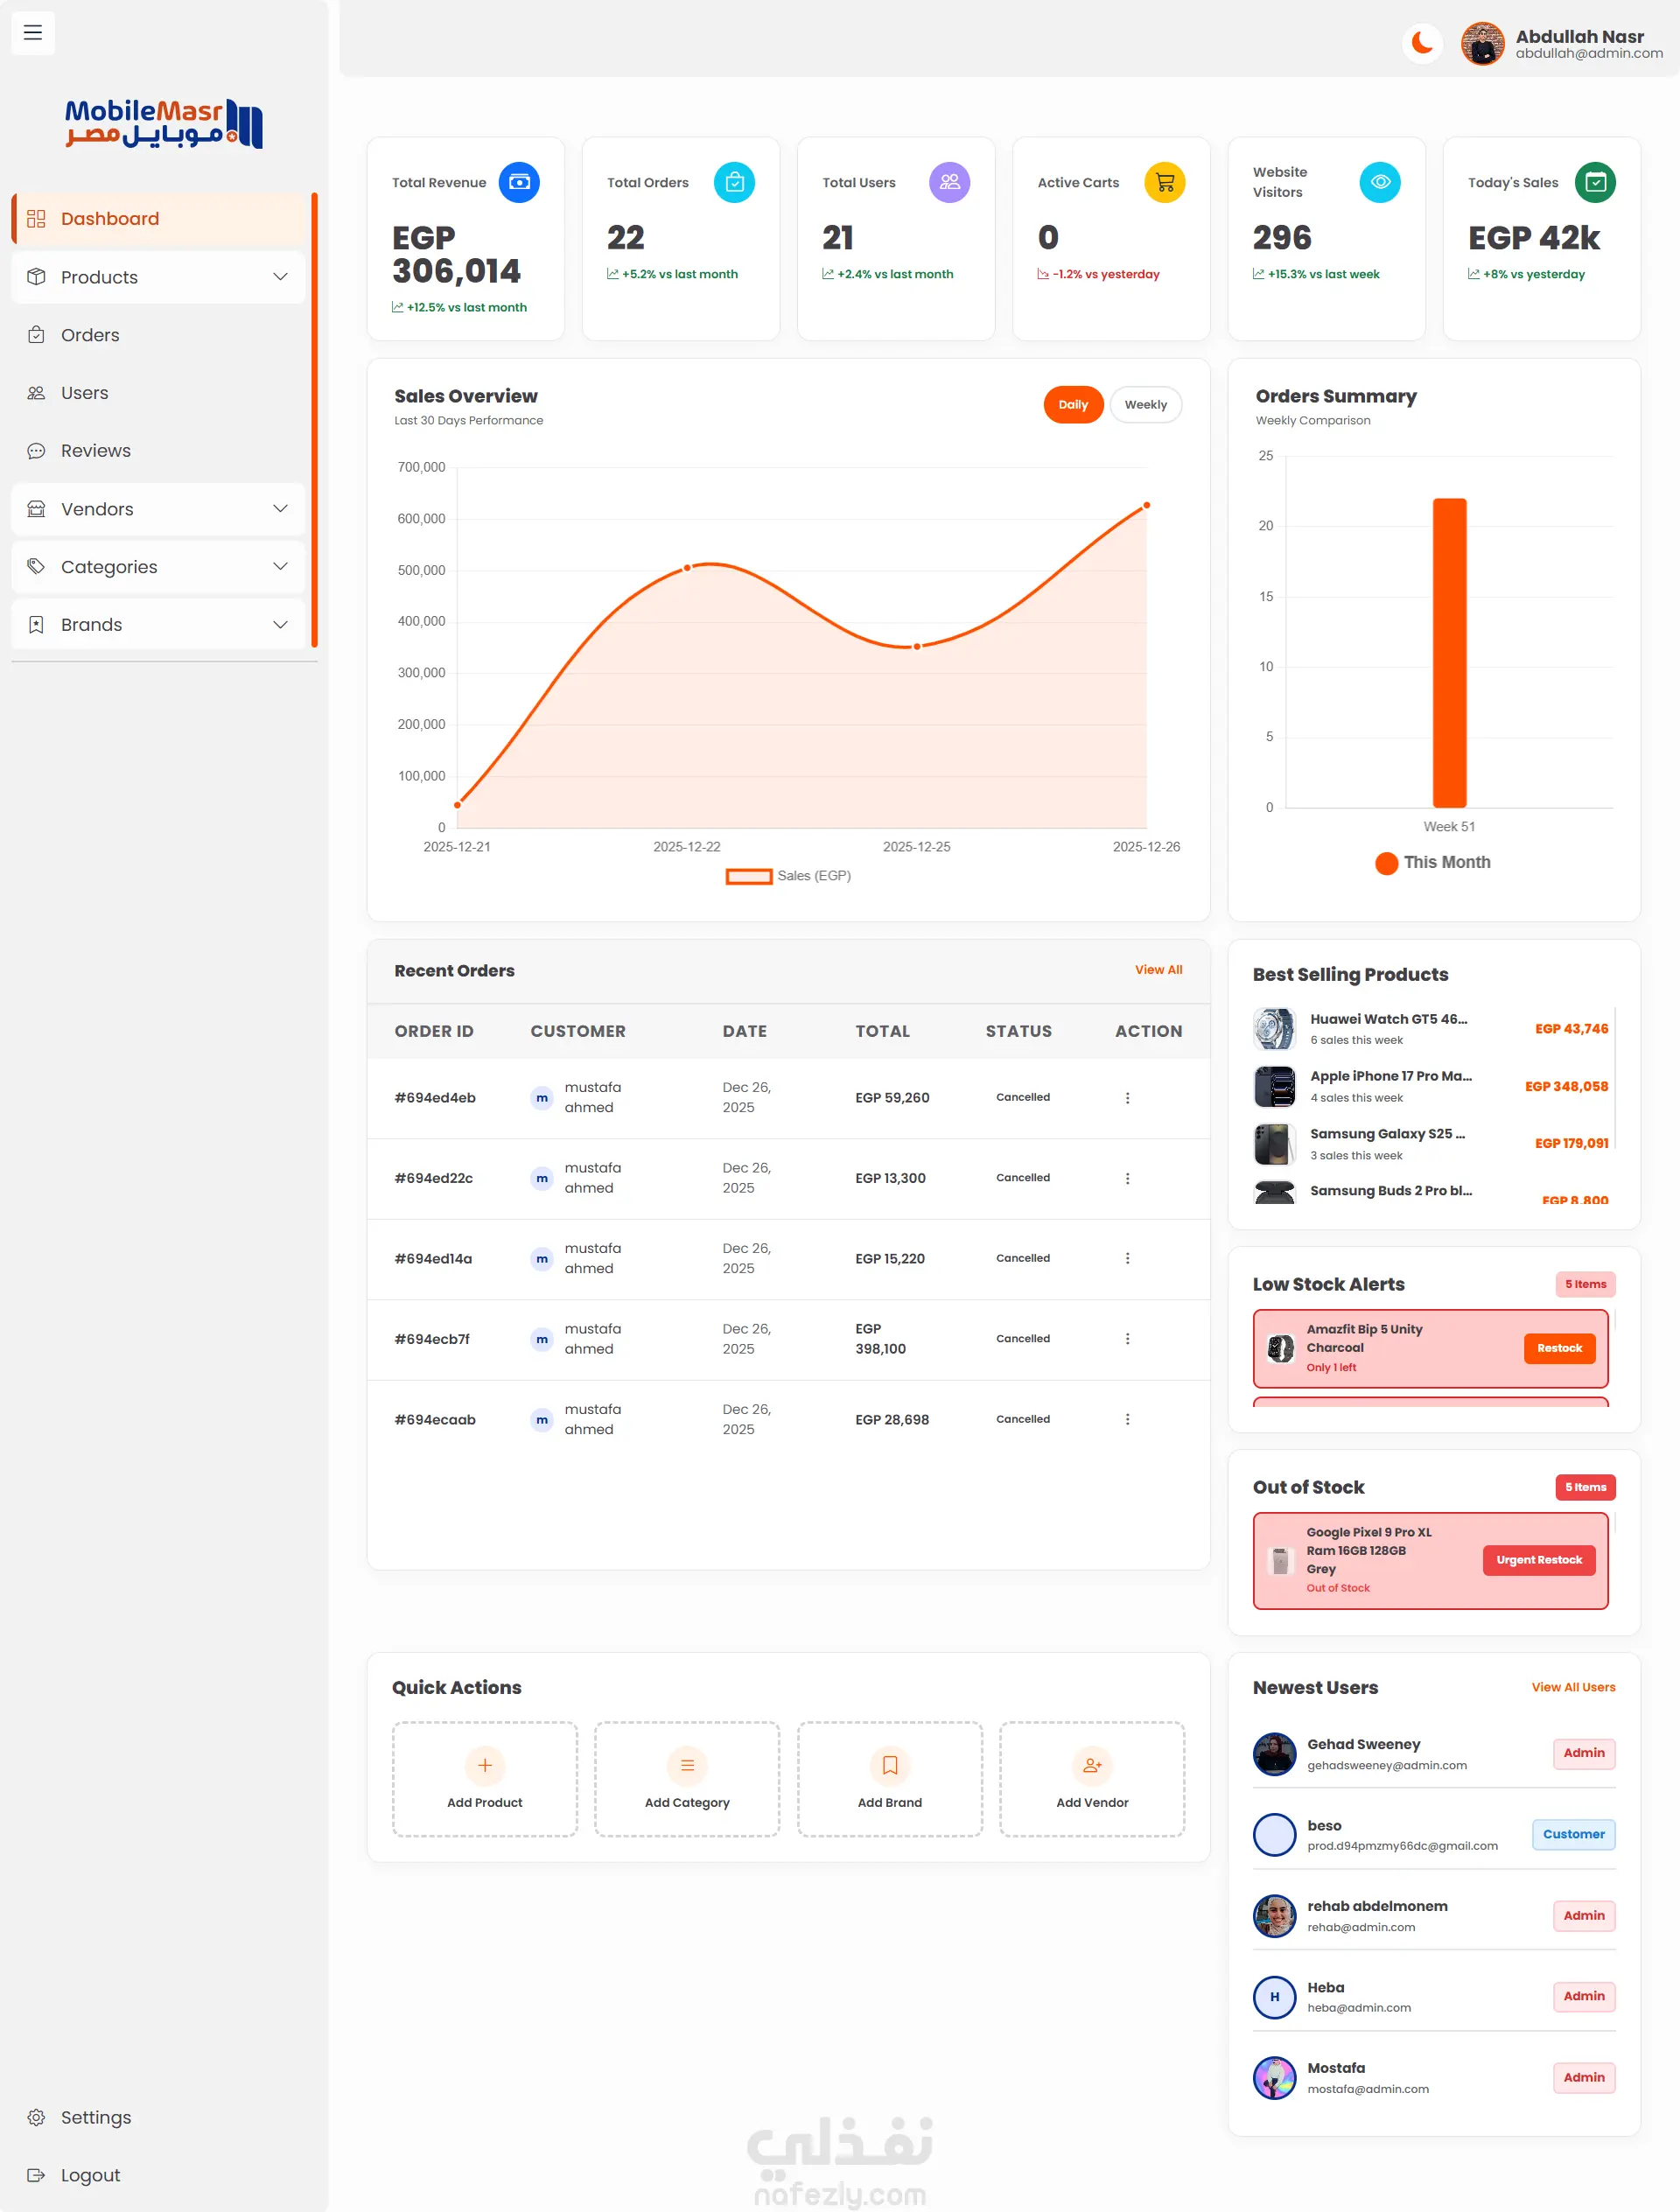The width and height of the screenshot is (1680, 2212).
Task: Click the Active Carts cart icon
Action: coord(1164,182)
